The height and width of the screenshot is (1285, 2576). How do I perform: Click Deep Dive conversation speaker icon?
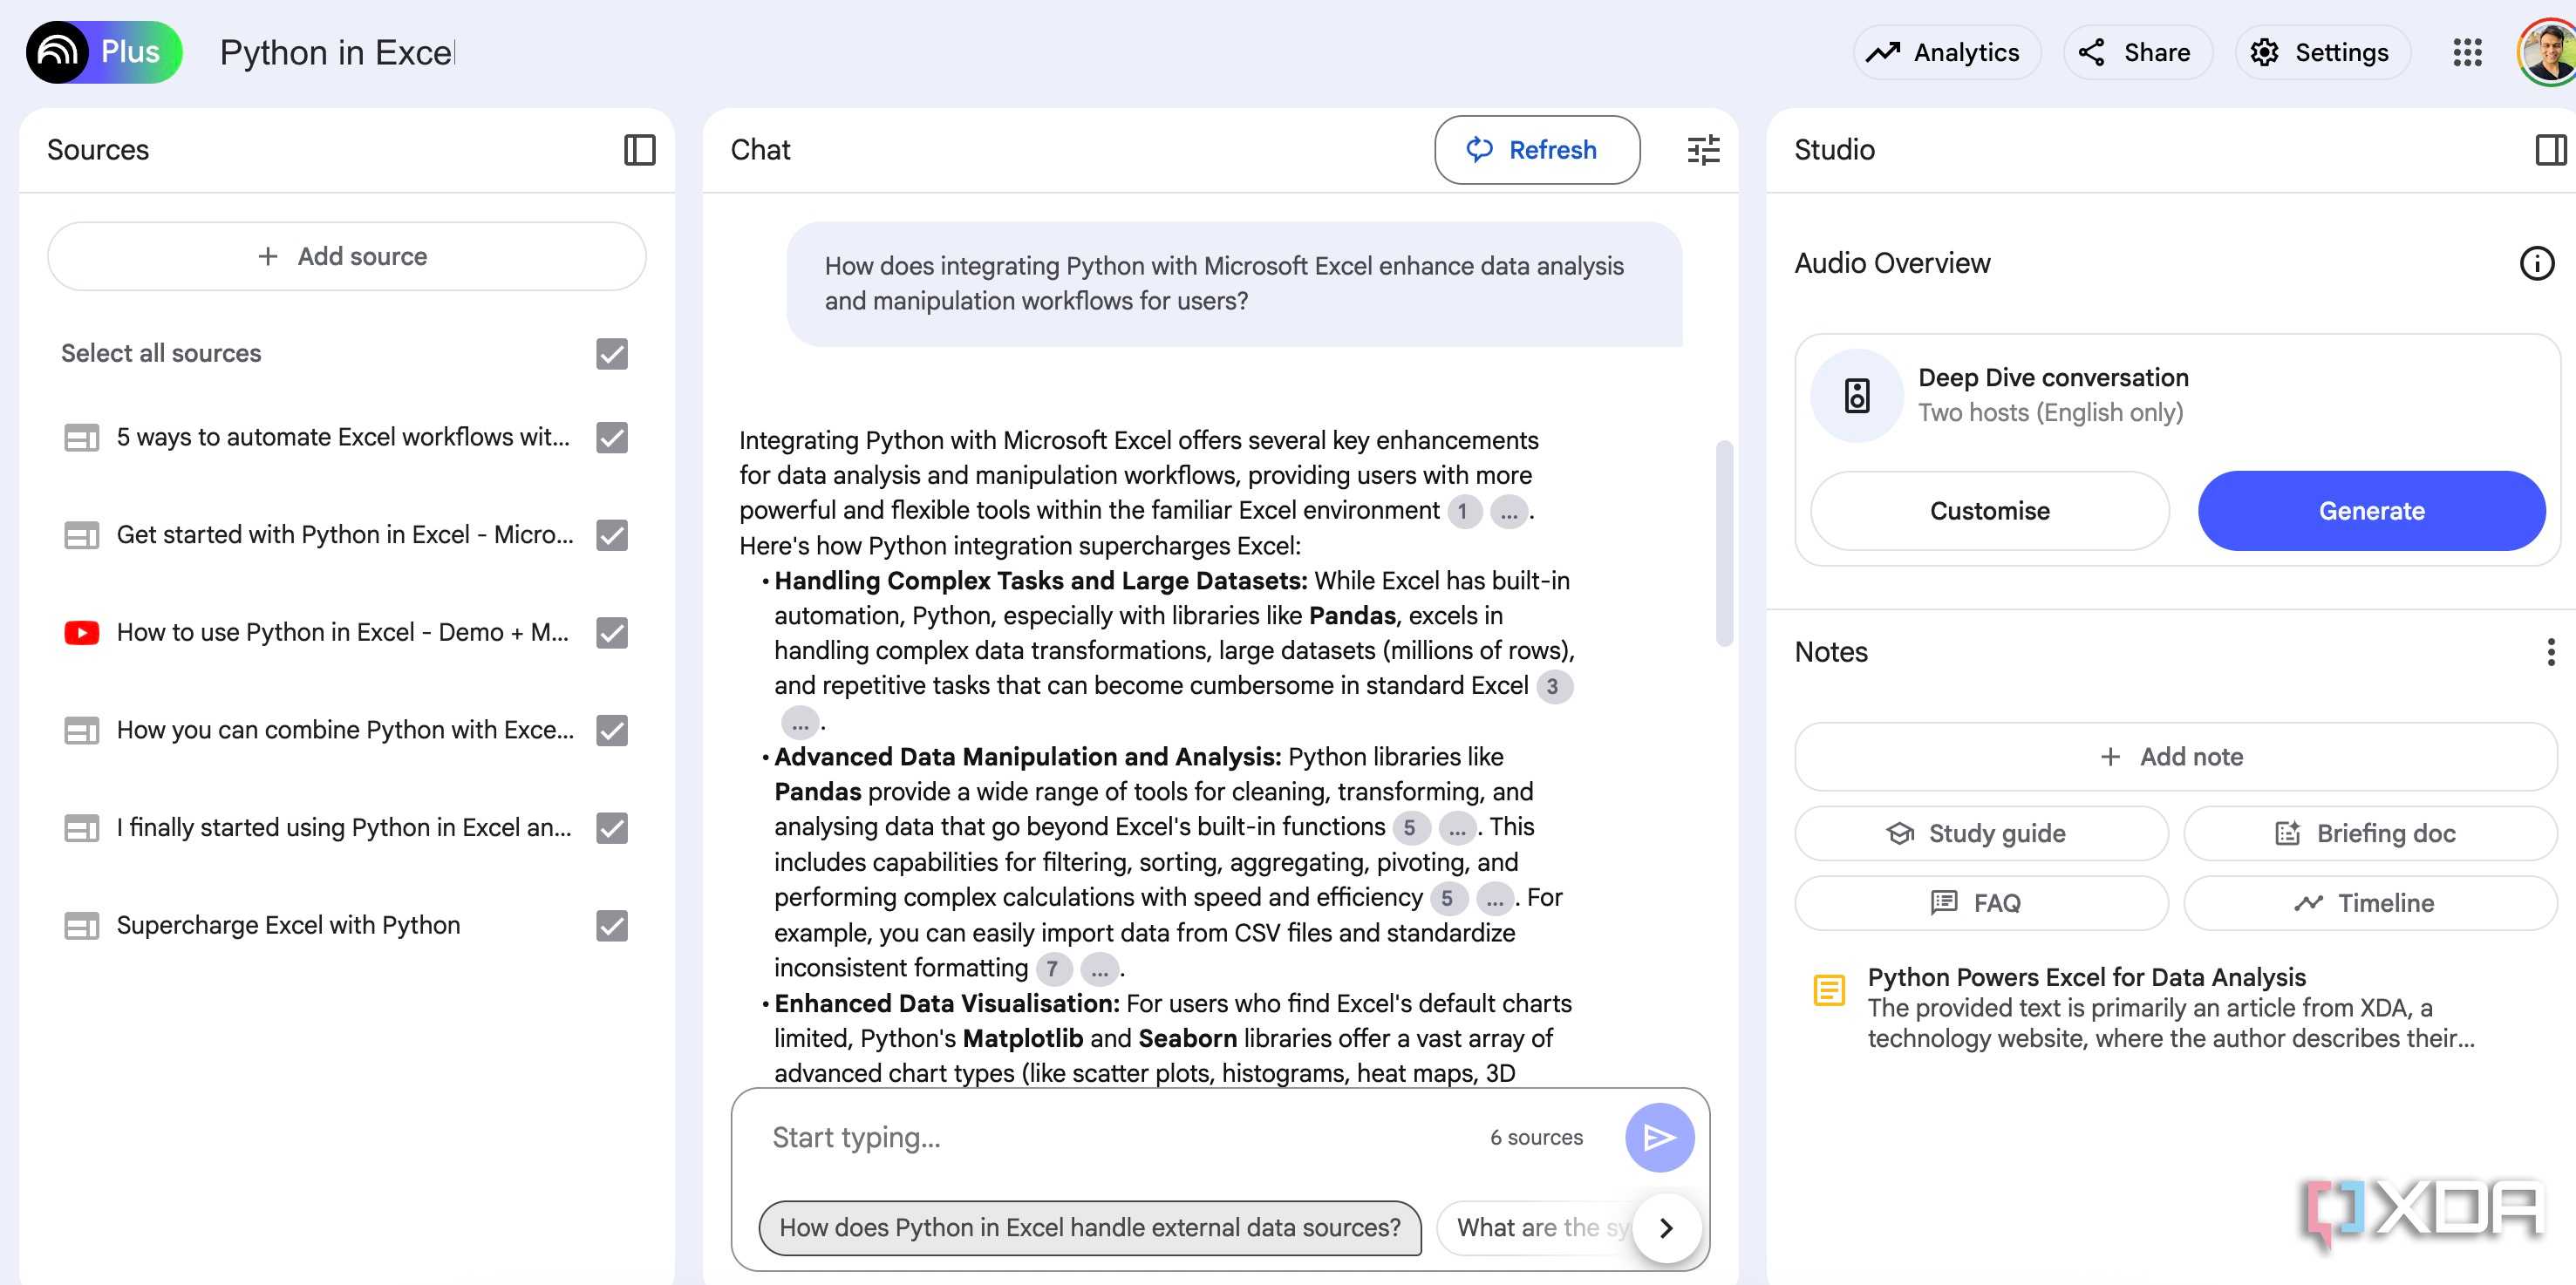(x=1856, y=396)
